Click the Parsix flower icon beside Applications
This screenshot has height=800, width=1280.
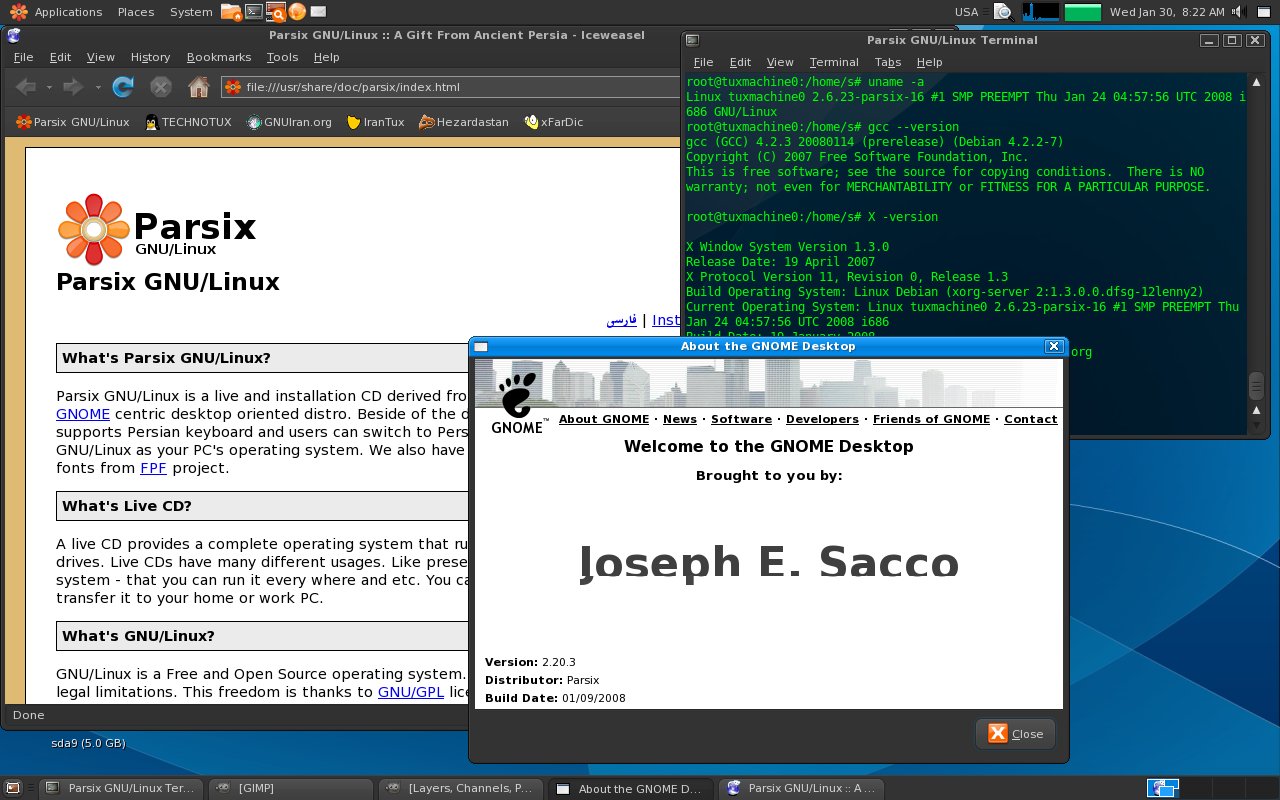click(18, 12)
